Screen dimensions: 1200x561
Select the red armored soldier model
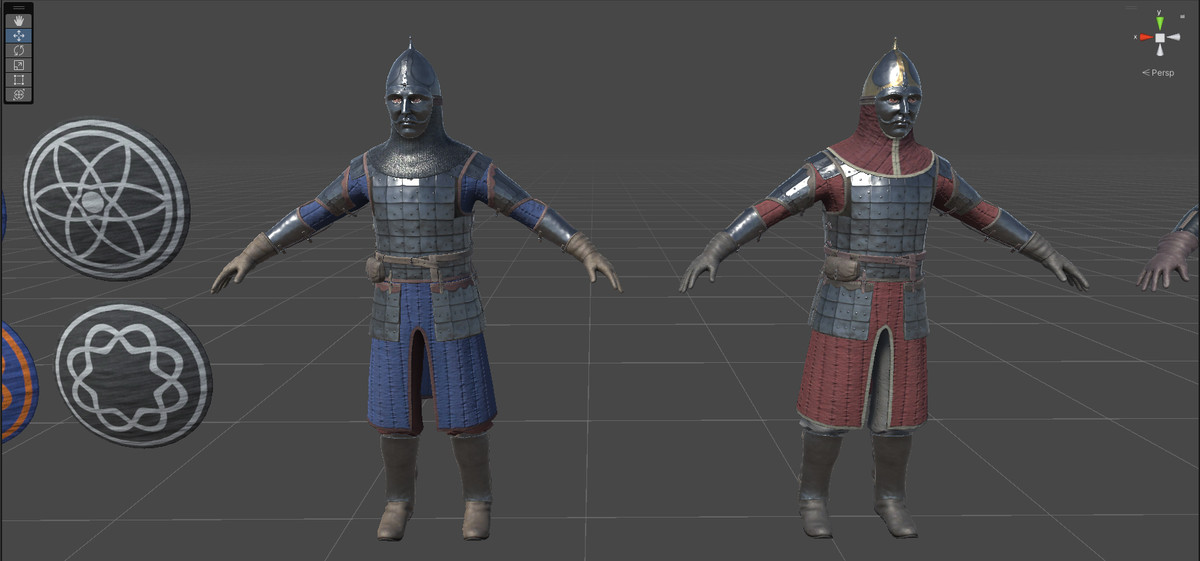(x=884, y=290)
